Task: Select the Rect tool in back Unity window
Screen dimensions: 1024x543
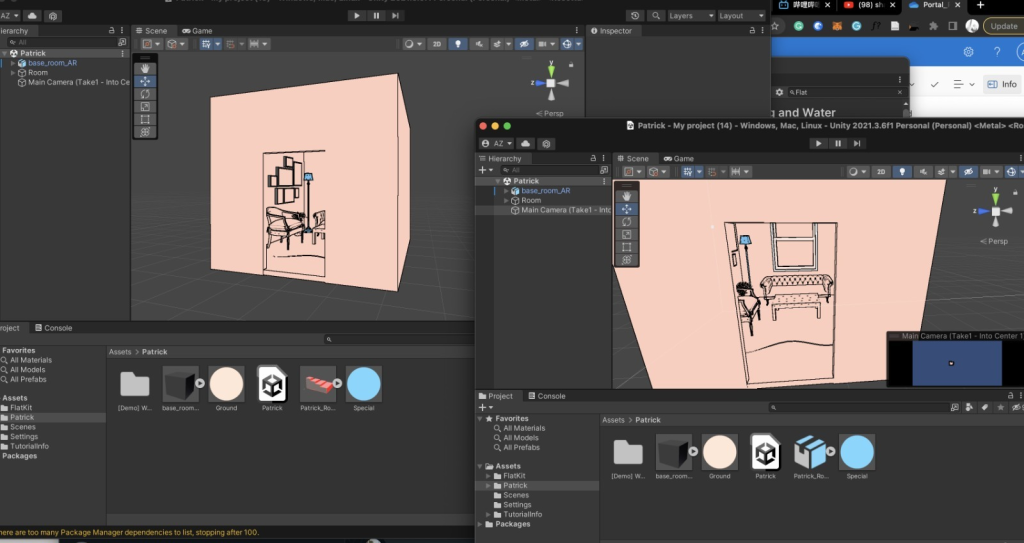Action: click(x=145, y=120)
